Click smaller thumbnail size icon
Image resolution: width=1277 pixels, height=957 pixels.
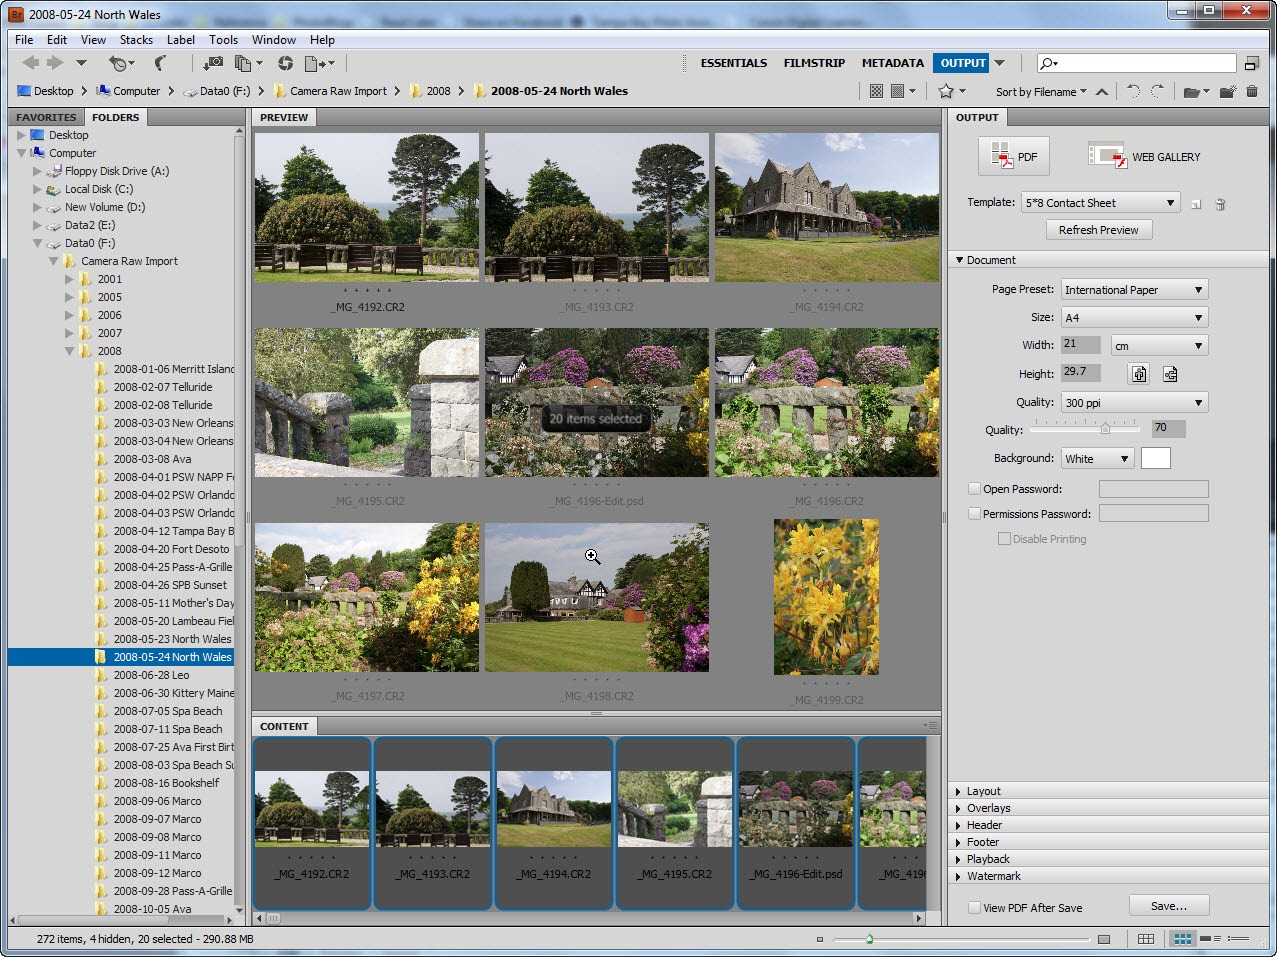coord(820,939)
